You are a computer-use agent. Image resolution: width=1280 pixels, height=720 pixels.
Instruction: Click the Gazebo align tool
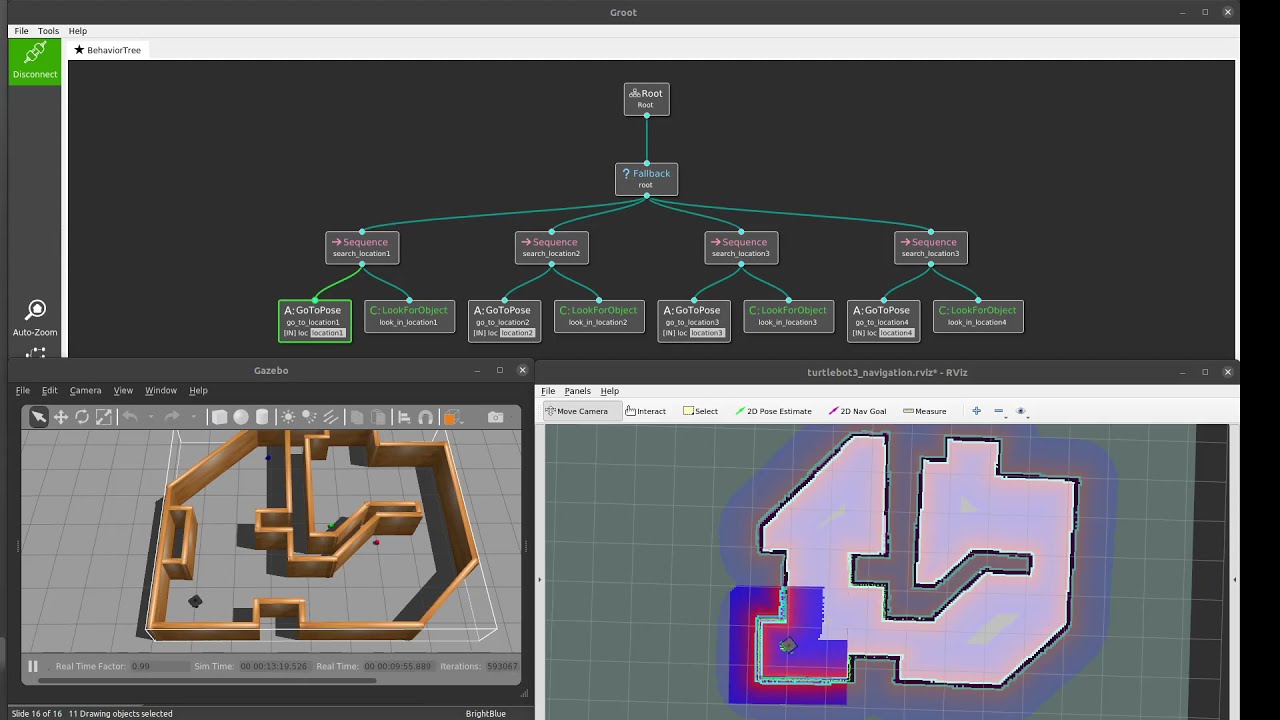404,417
